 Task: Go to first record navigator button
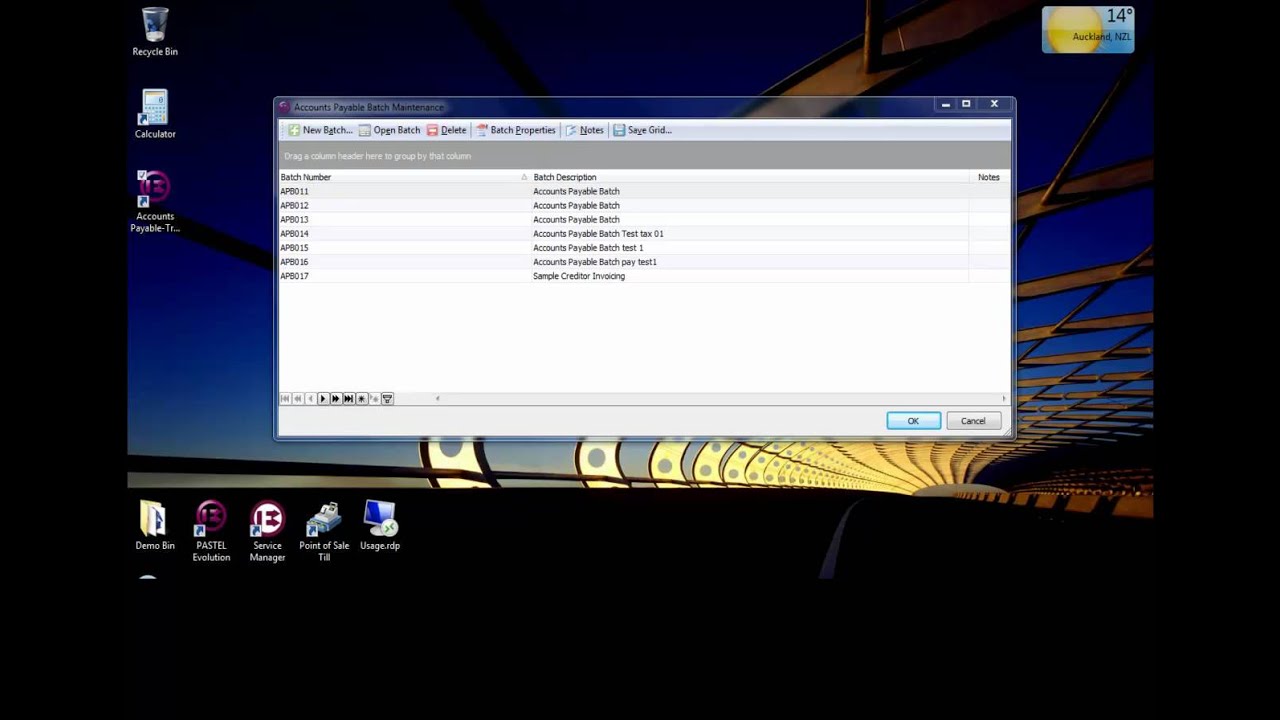click(x=285, y=399)
